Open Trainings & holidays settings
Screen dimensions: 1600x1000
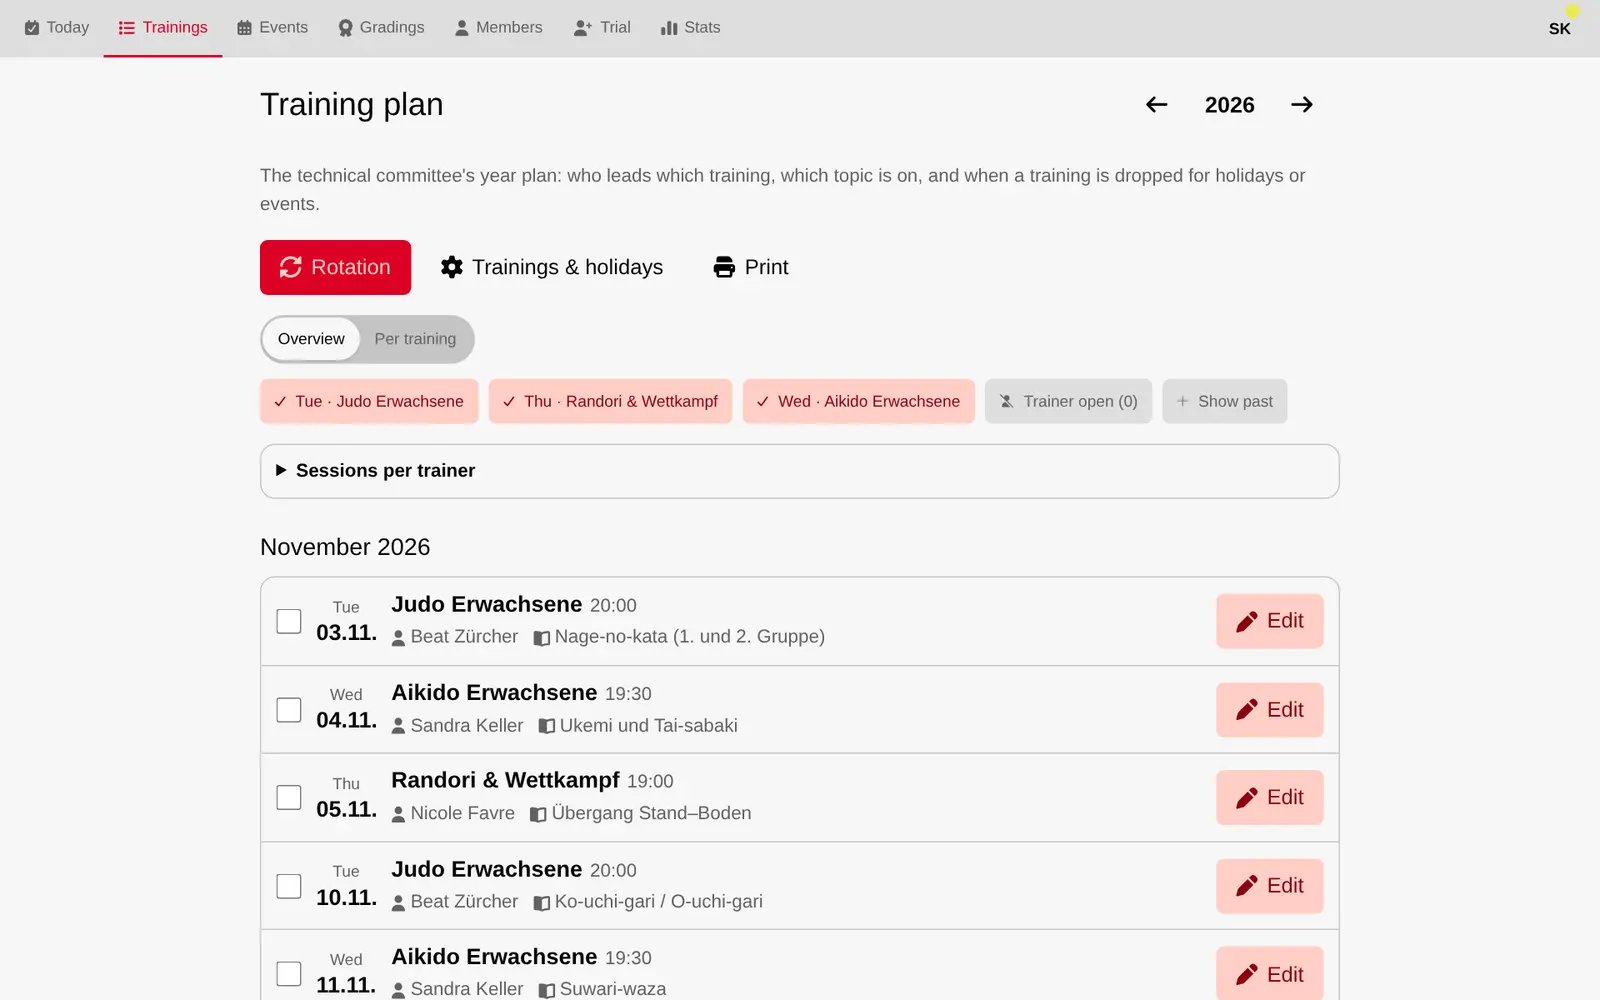552,267
